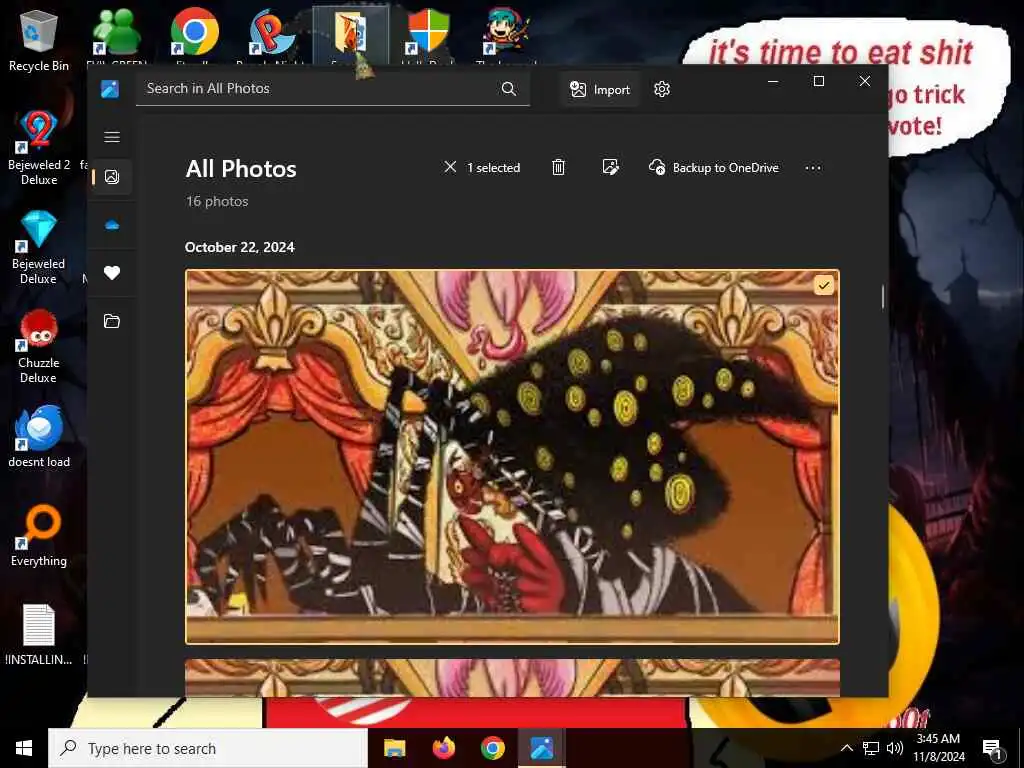The image size is (1024, 768).
Task: Click the search magnifier in Photos
Action: [509, 89]
